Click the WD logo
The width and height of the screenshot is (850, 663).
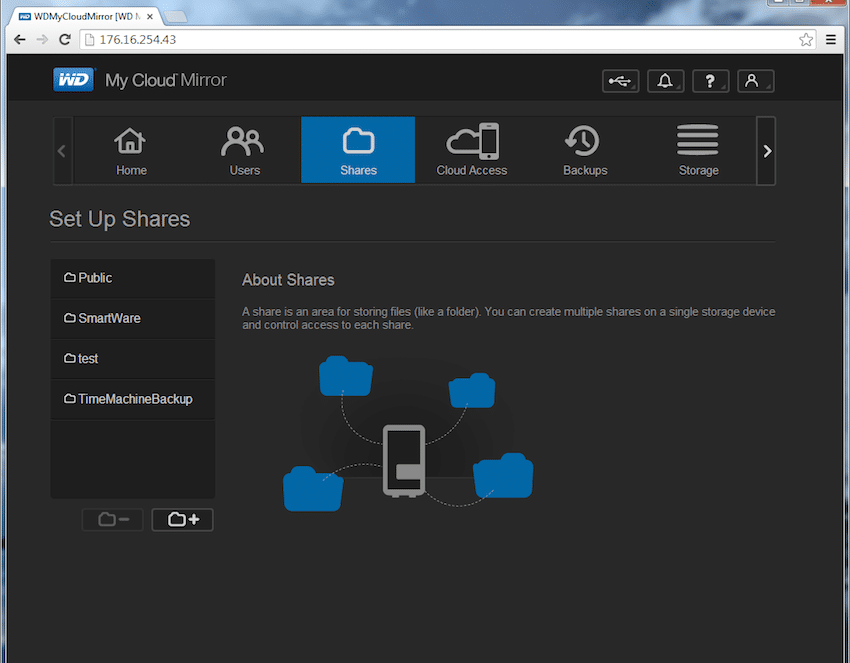pyautogui.click(x=74, y=80)
